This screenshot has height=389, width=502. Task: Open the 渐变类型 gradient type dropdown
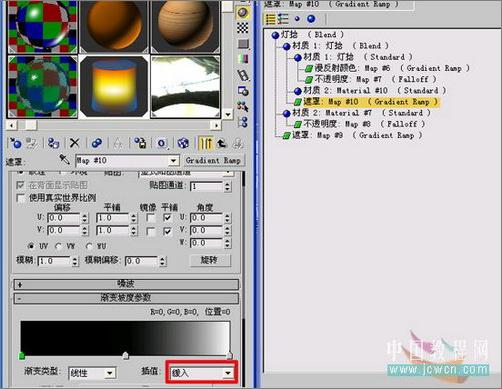tap(92, 373)
